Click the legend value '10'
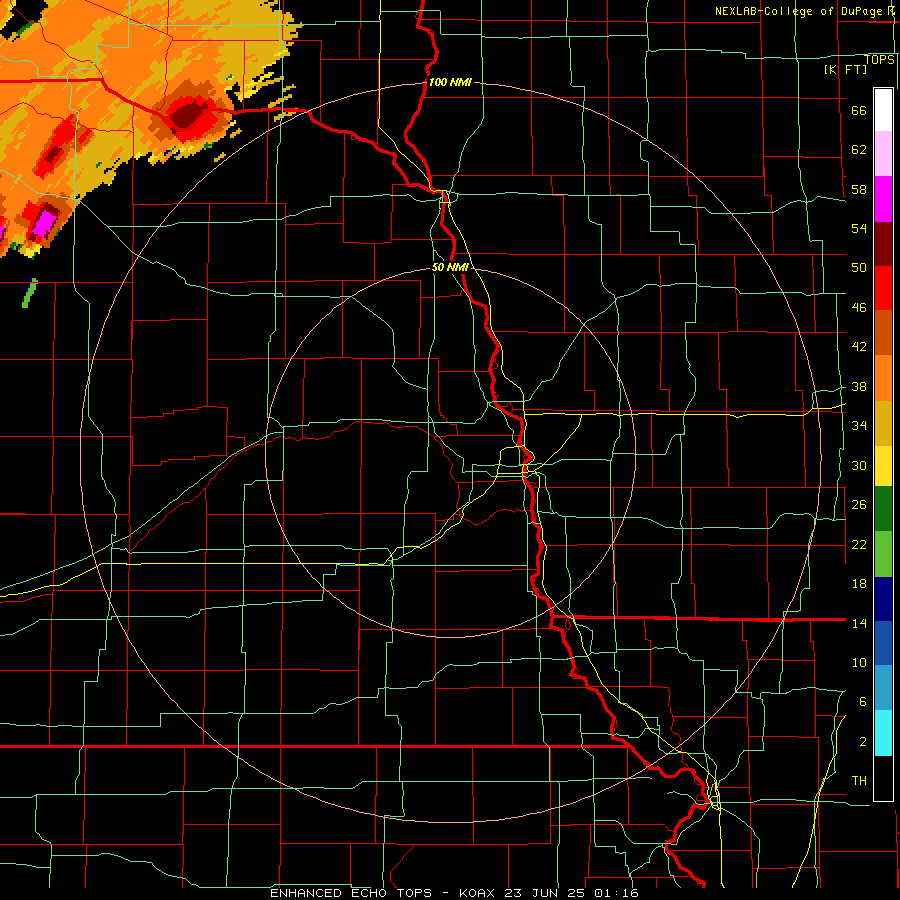Image resolution: width=900 pixels, height=900 pixels. (x=859, y=662)
